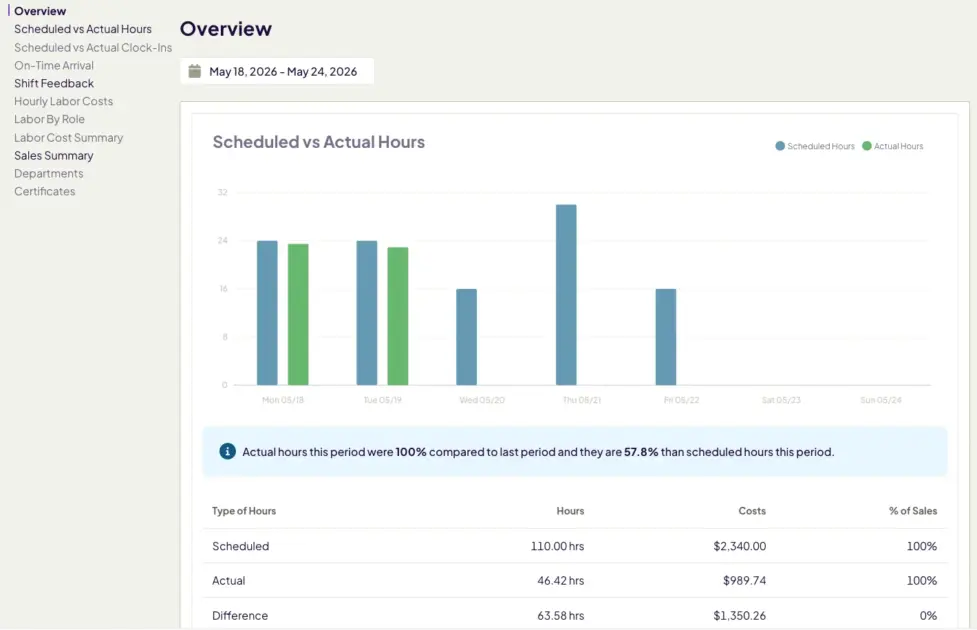Go to Labor Cost Summary
Image resolution: width=977 pixels, height=630 pixels.
[69, 138]
